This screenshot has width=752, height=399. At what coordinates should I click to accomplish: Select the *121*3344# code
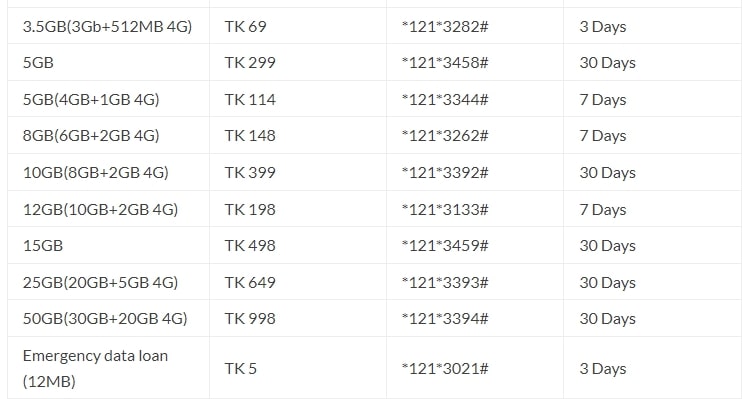[x=445, y=99]
